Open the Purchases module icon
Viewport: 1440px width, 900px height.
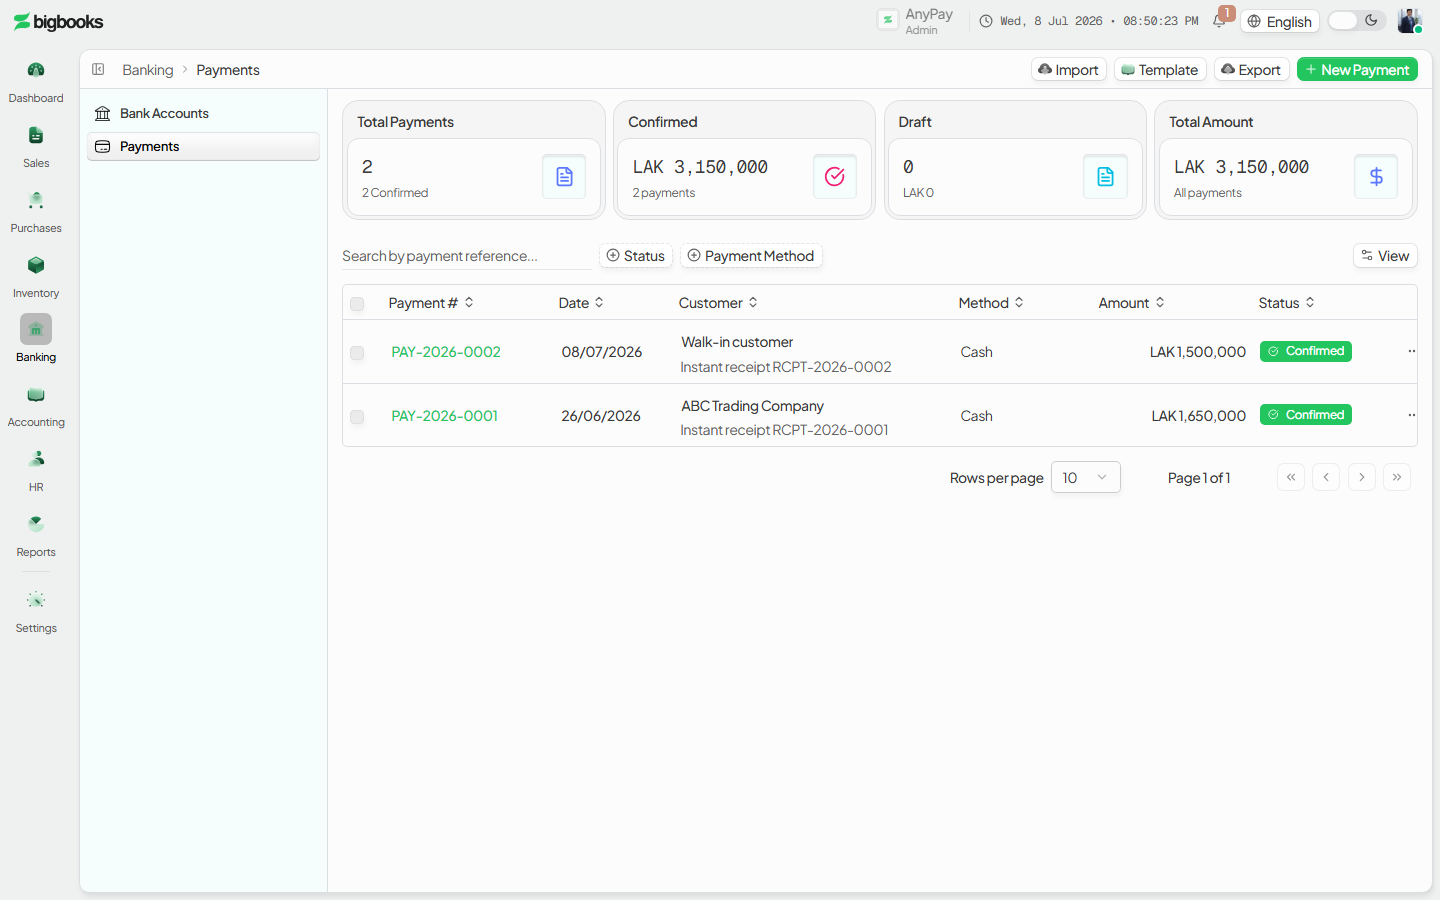(36, 200)
